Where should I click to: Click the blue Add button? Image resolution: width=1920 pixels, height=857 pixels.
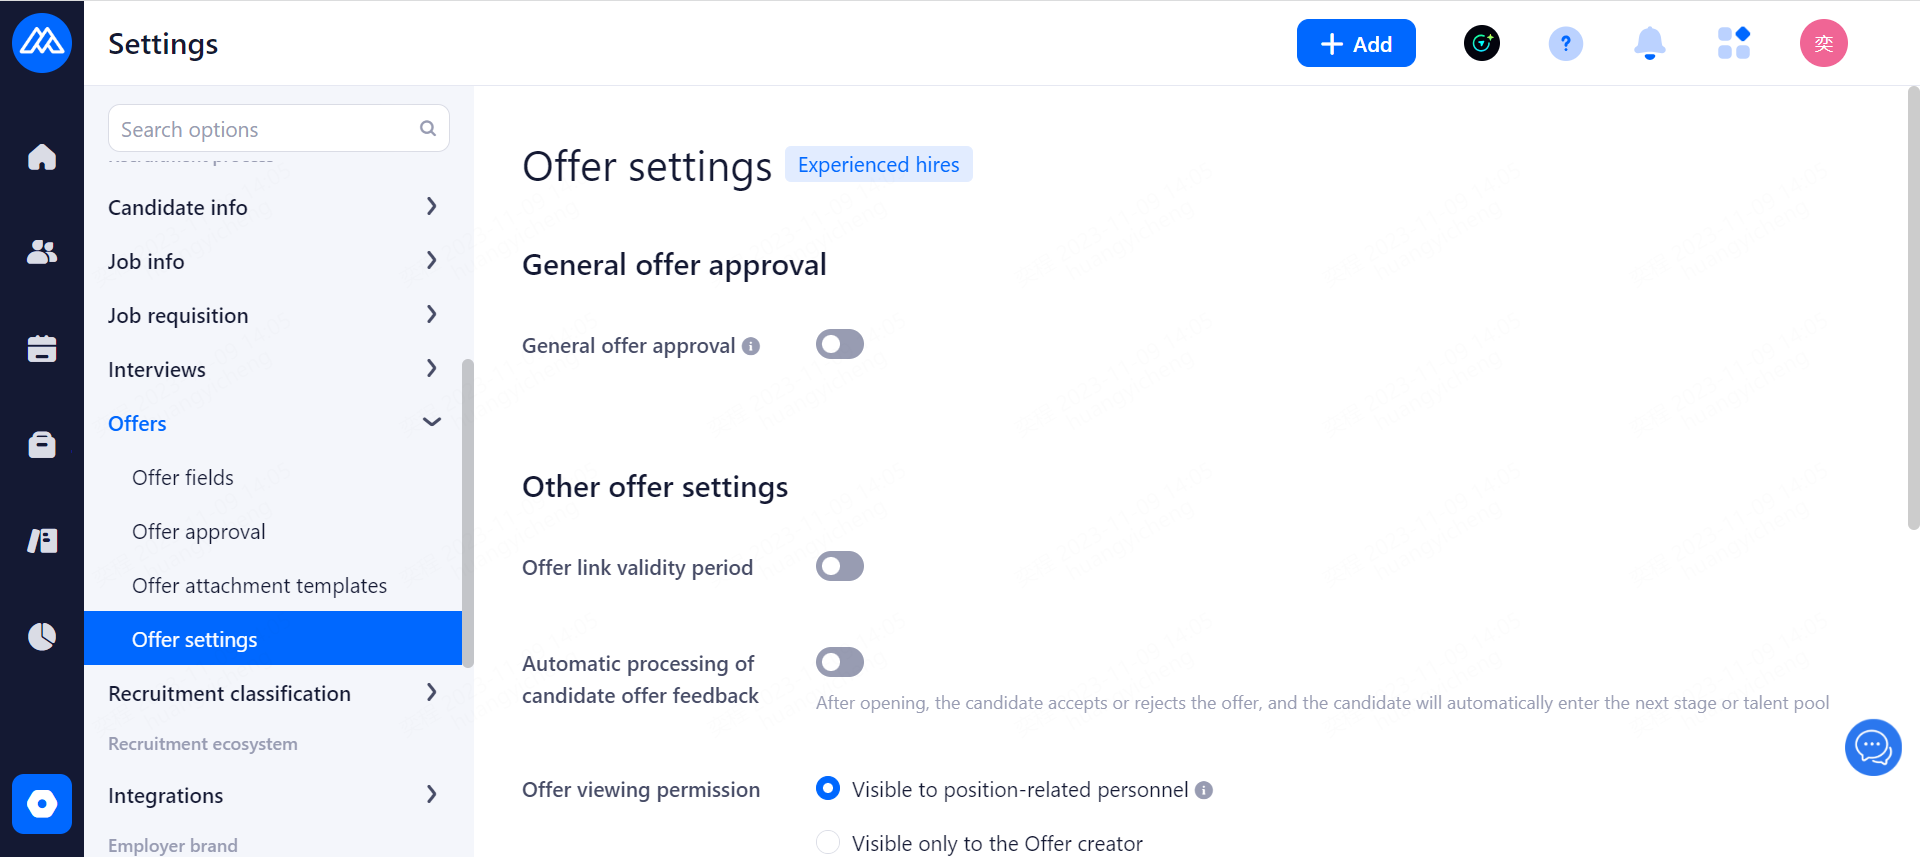point(1355,43)
